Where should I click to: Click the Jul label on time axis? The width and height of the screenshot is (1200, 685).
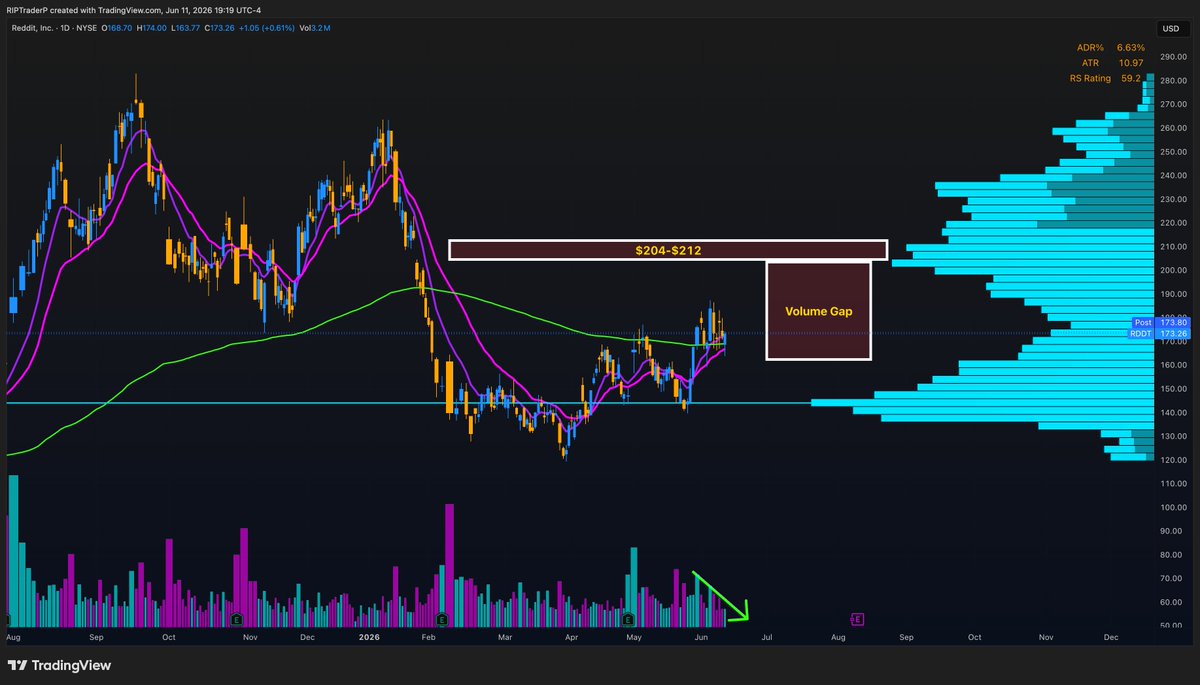[x=767, y=637]
